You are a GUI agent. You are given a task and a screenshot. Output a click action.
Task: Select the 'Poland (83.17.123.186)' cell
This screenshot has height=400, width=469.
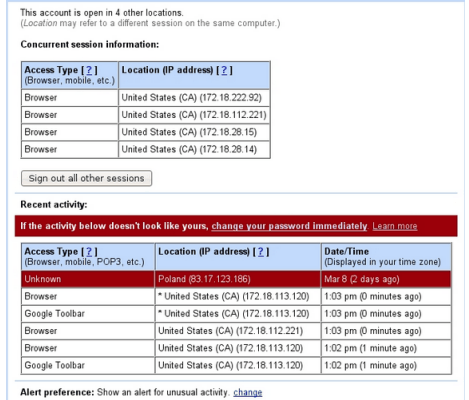238,279
